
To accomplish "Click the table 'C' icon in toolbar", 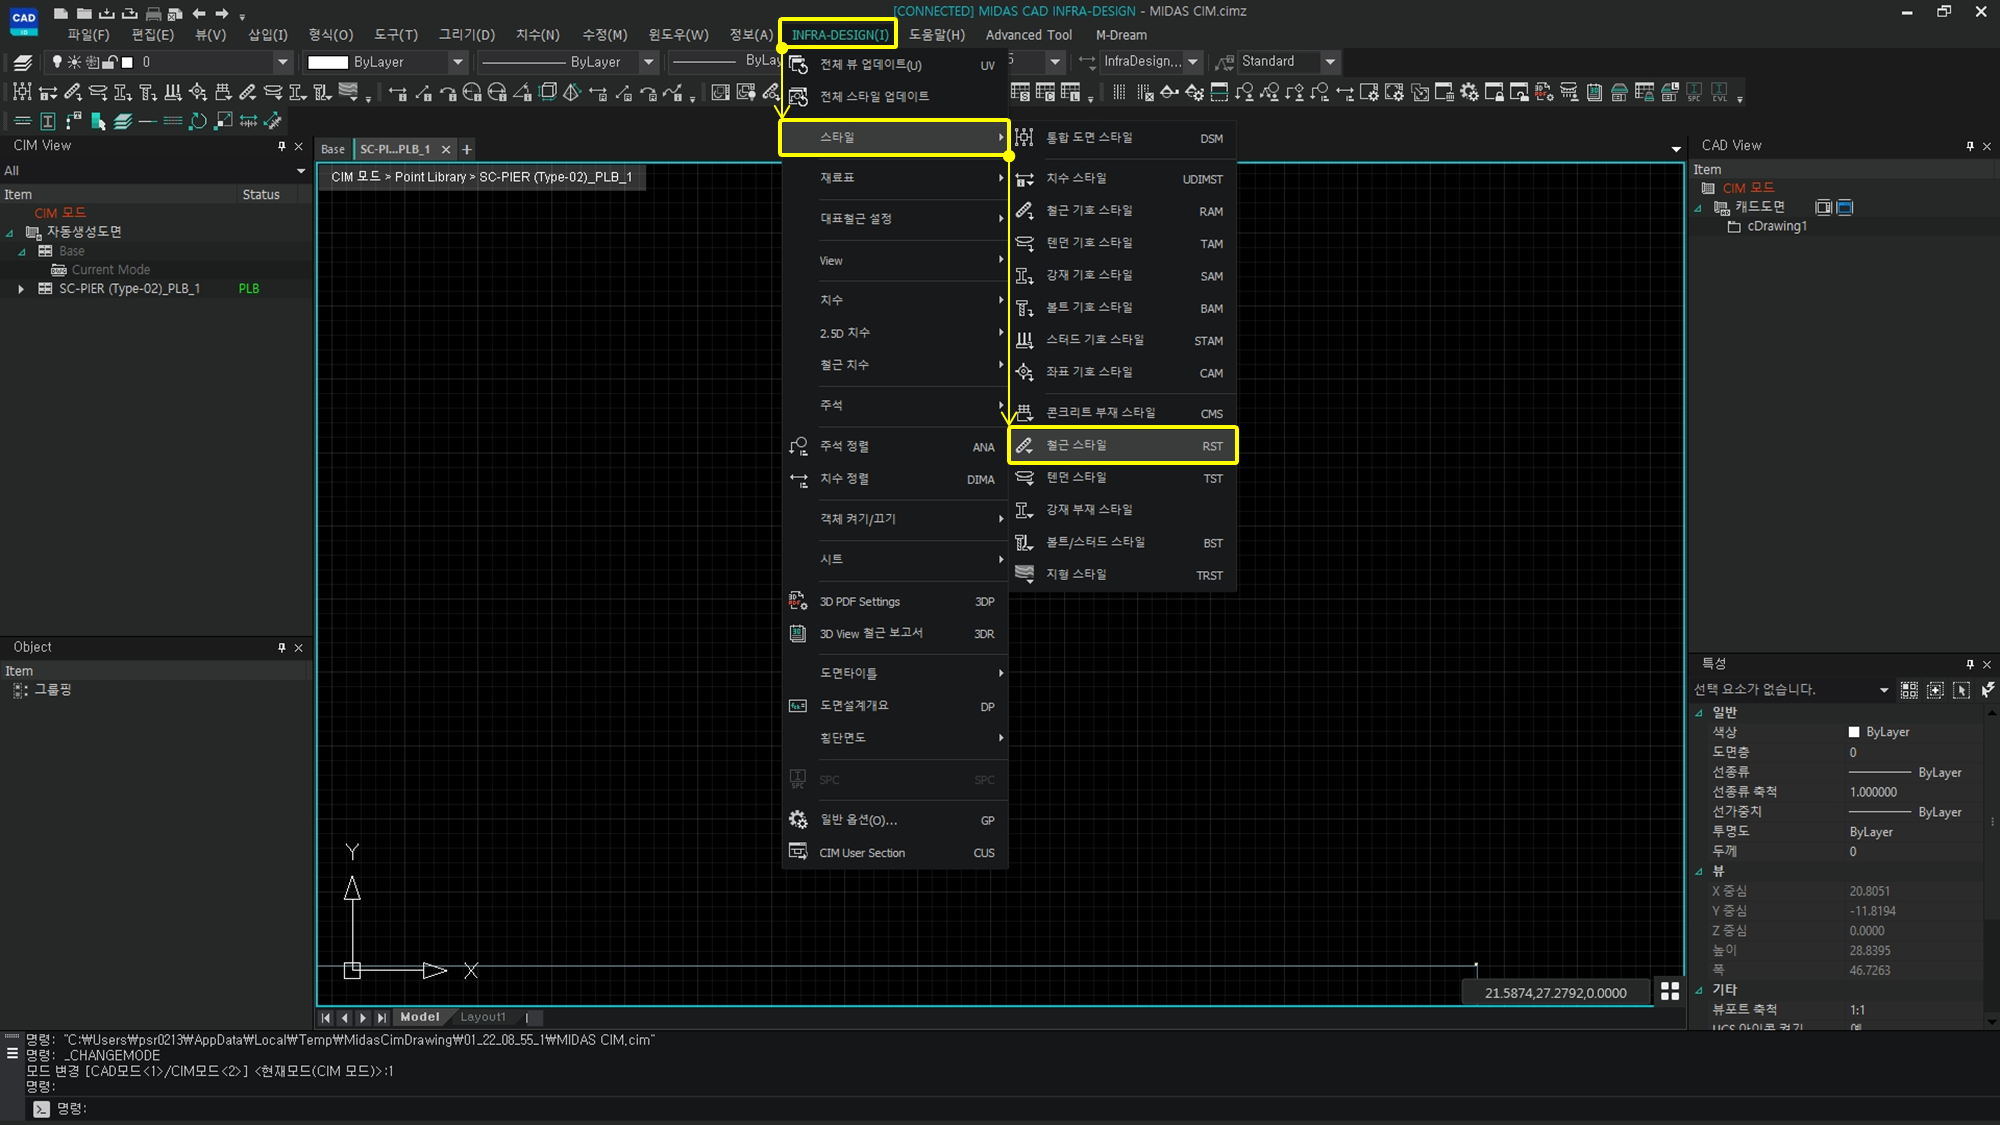I will [1045, 92].
